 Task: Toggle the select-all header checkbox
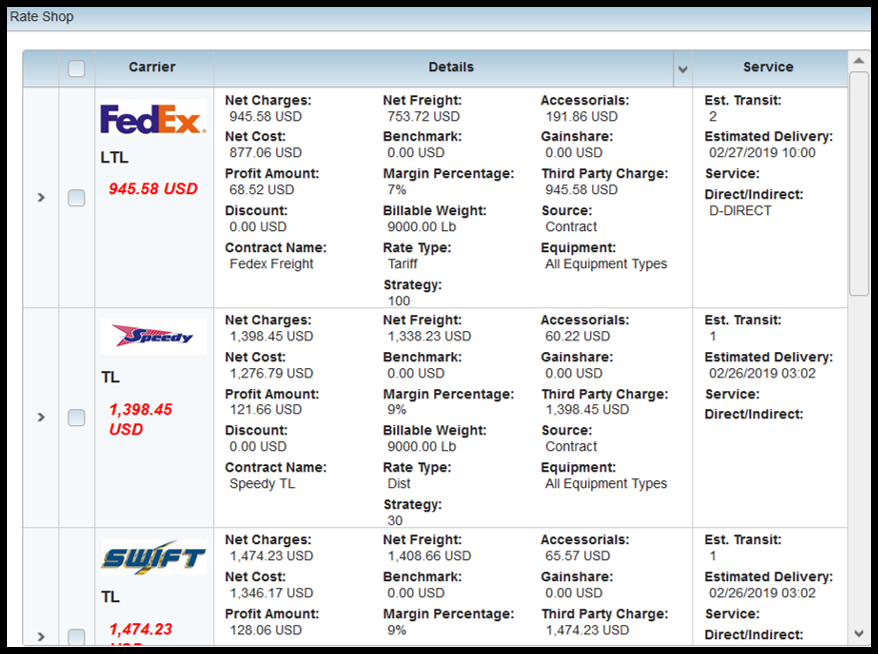76,67
